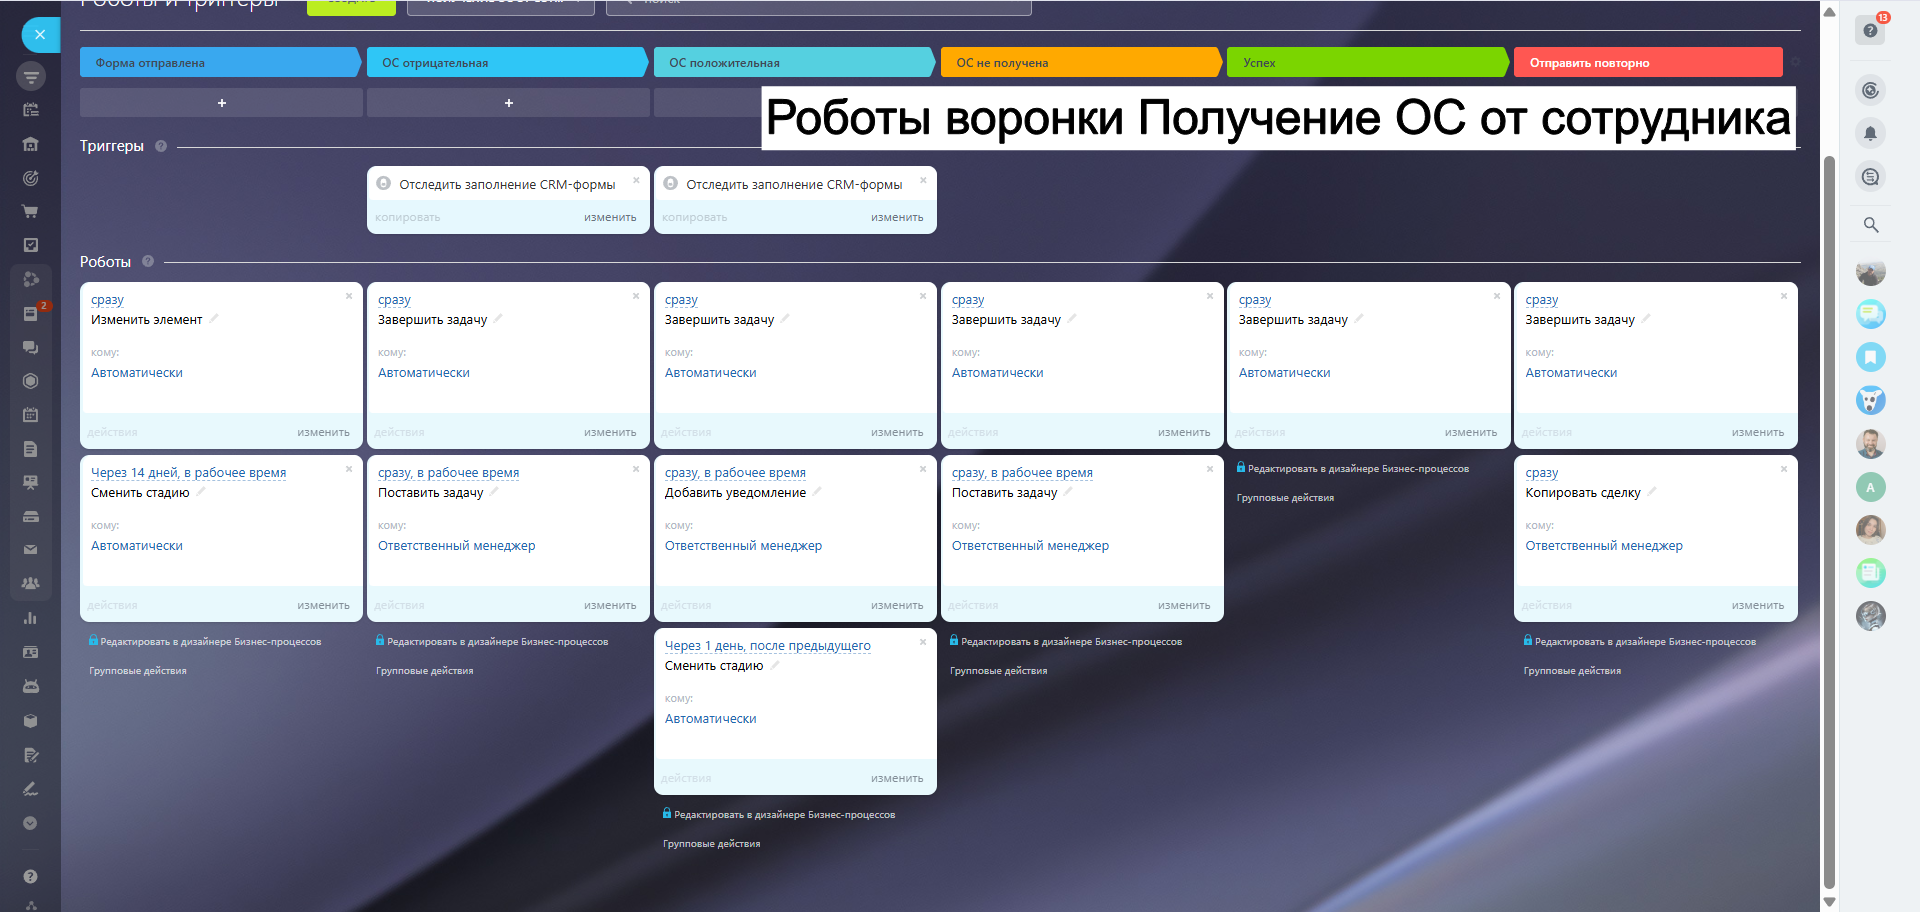The width and height of the screenshot is (1920, 912).
Task: Open the dog avatar chat in right panel
Action: coord(1871,400)
